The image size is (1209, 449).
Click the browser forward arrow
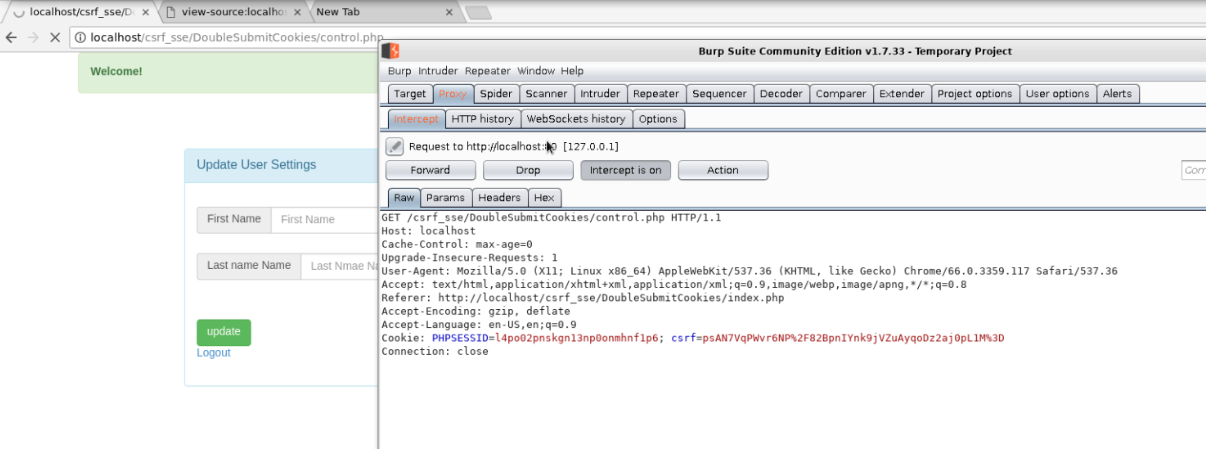coord(33,38)
